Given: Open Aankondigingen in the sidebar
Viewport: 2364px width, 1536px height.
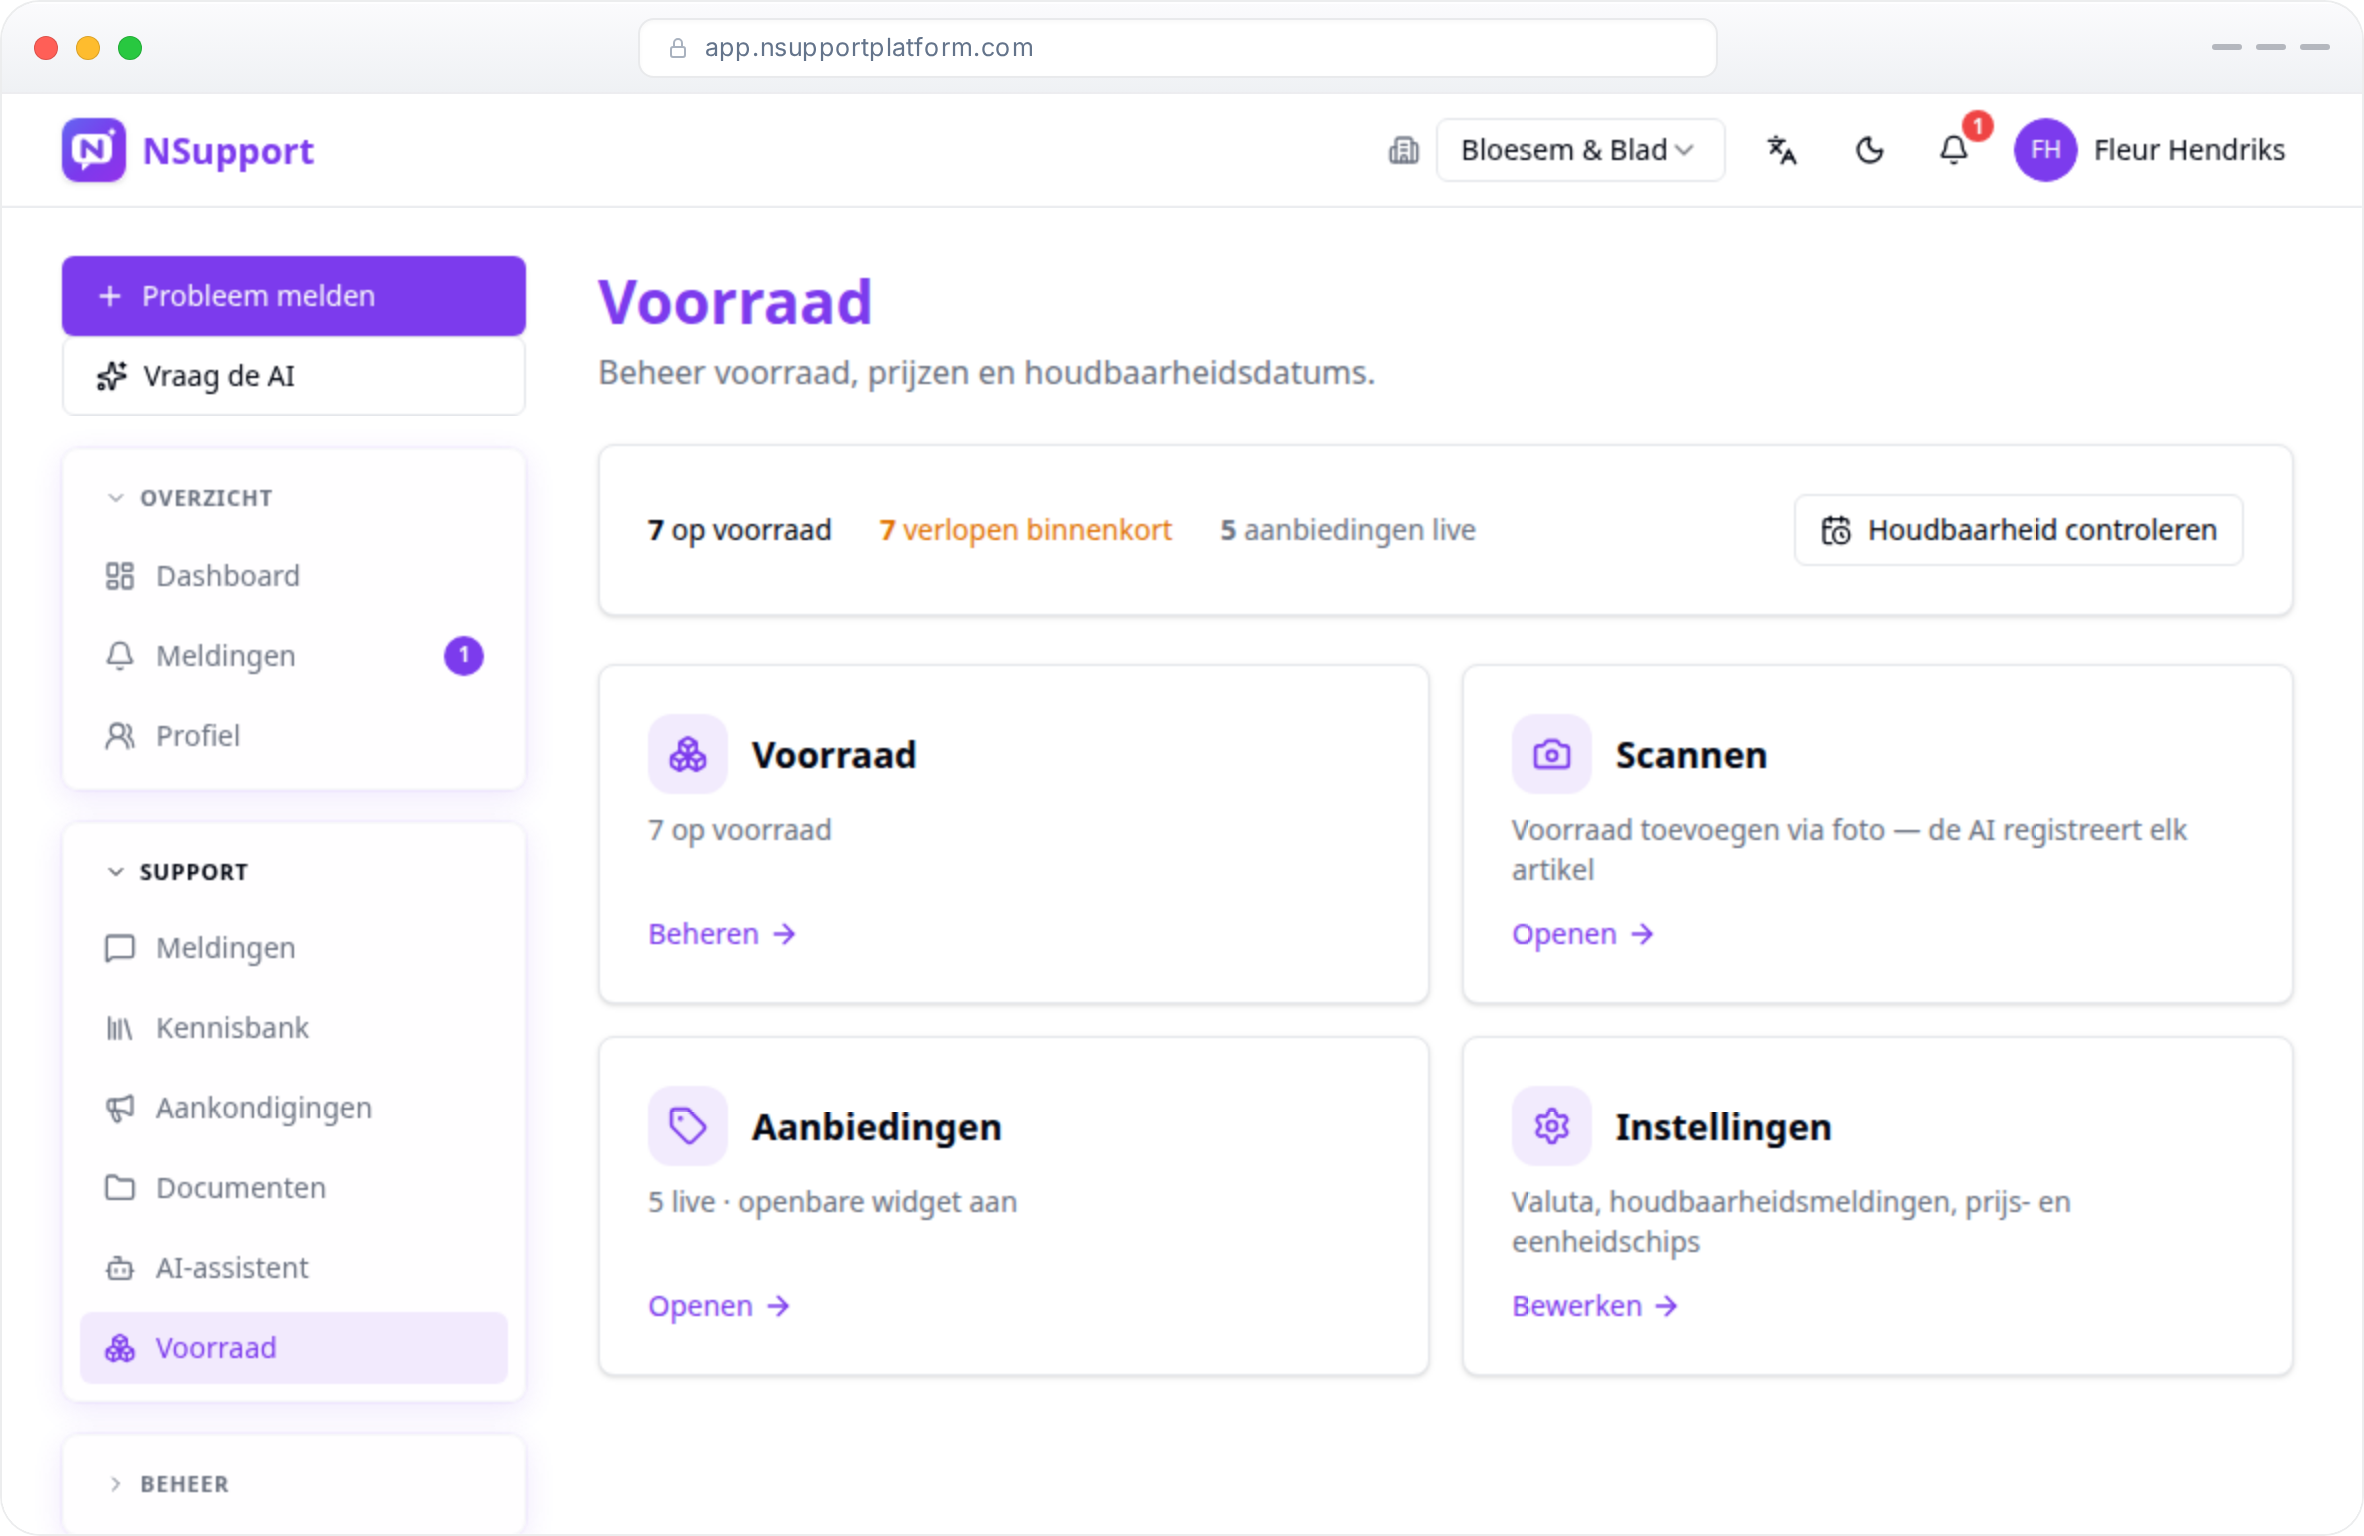Looking at the screenshot, I should point(294,1108).
